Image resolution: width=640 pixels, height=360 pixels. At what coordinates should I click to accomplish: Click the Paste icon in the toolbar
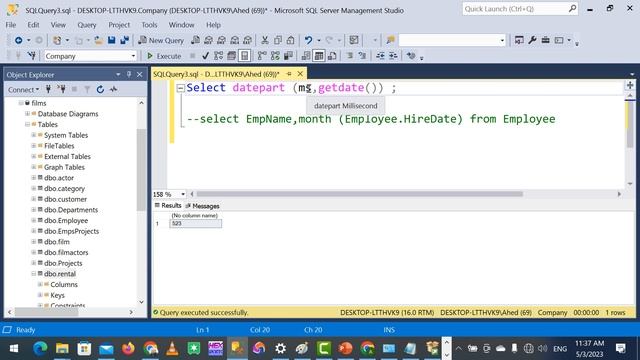point(291,40)
